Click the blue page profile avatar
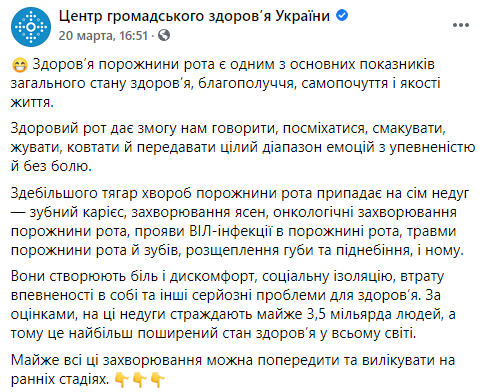 tap(31, 27)
